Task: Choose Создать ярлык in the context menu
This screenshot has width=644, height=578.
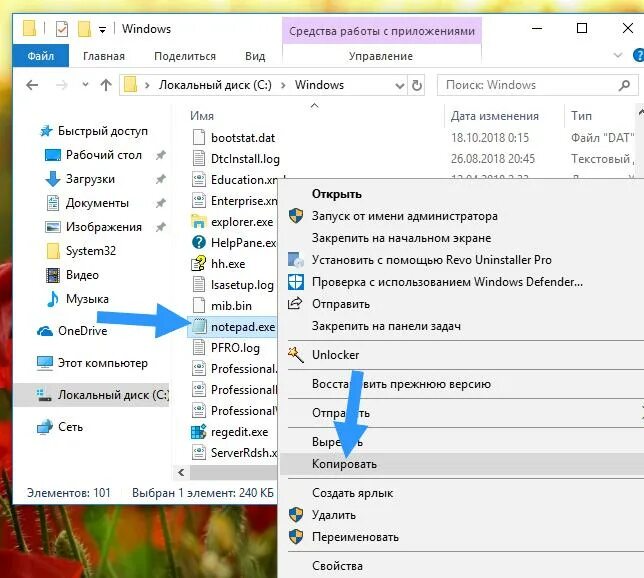Action: pyautogui.click(x=352, y=493)
